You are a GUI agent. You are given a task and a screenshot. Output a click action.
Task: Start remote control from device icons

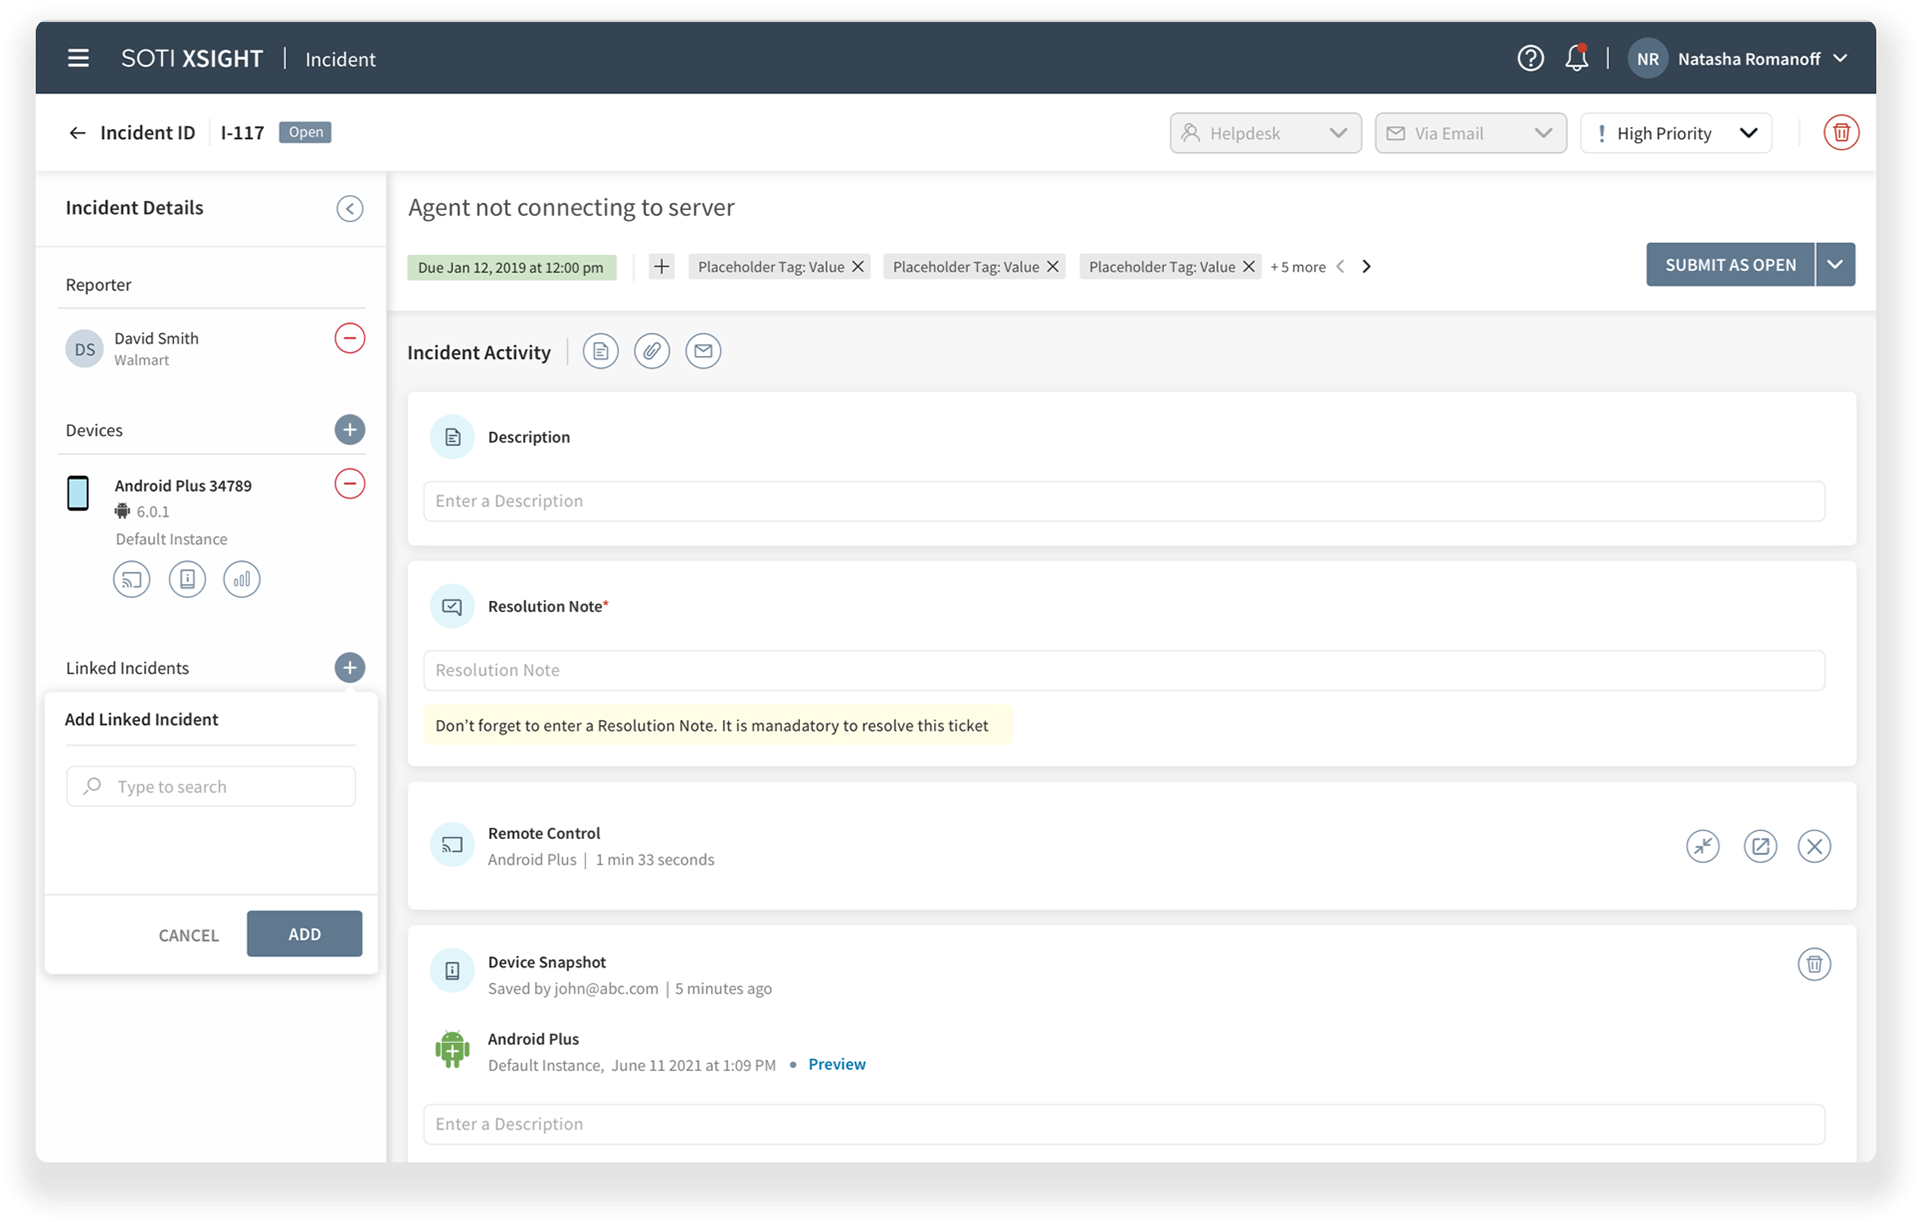point(132,579)
